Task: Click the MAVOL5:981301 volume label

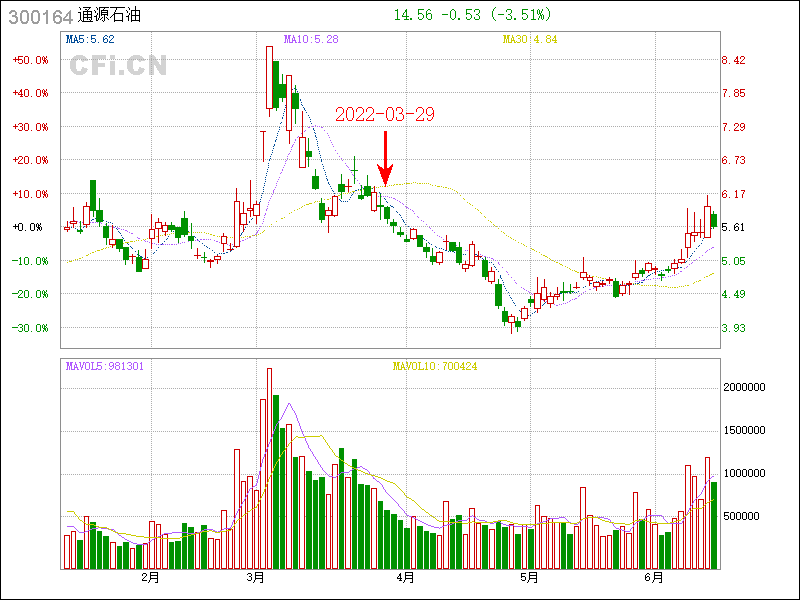Action: [x=104, y=366]
